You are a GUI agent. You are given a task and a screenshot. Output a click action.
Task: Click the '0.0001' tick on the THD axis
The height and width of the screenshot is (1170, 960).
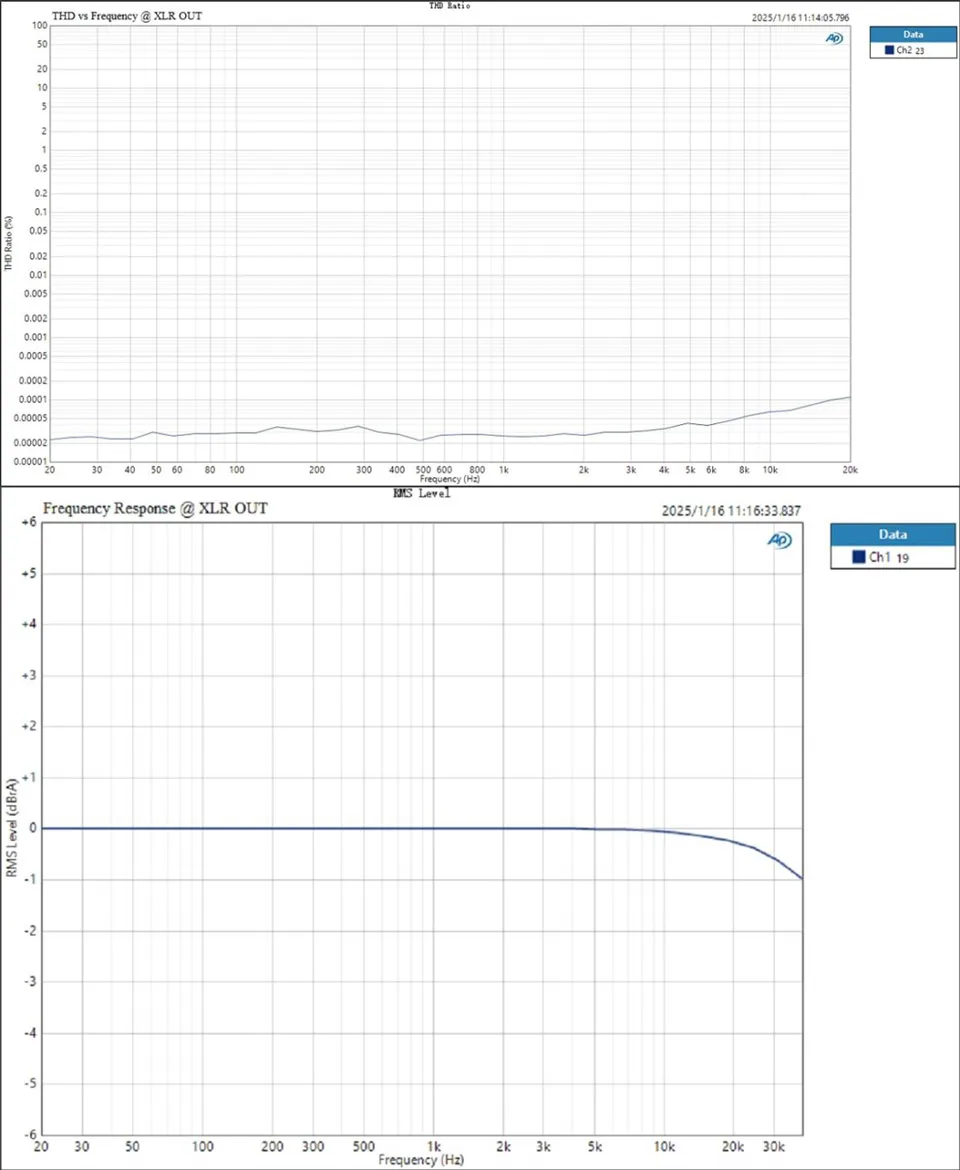click(34, 399)
